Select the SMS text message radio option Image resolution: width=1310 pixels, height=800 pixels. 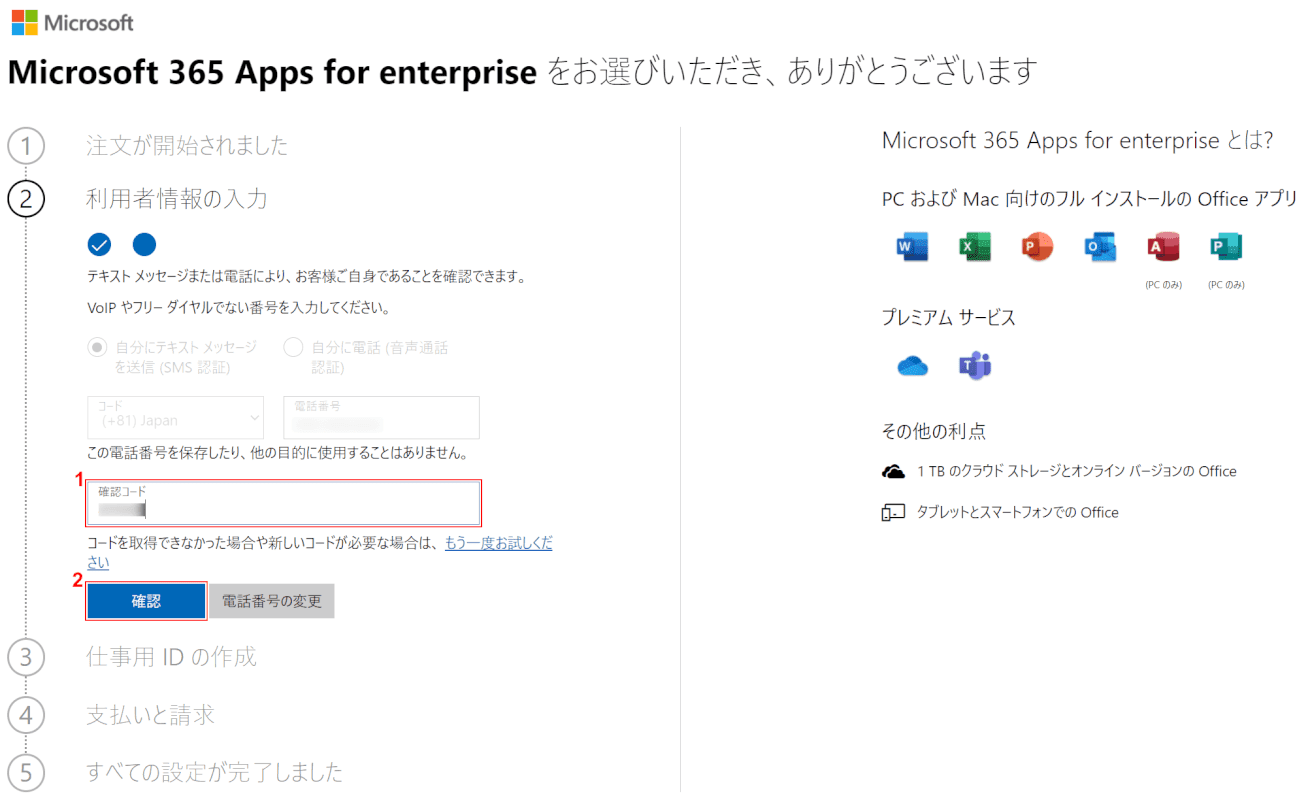97,347
